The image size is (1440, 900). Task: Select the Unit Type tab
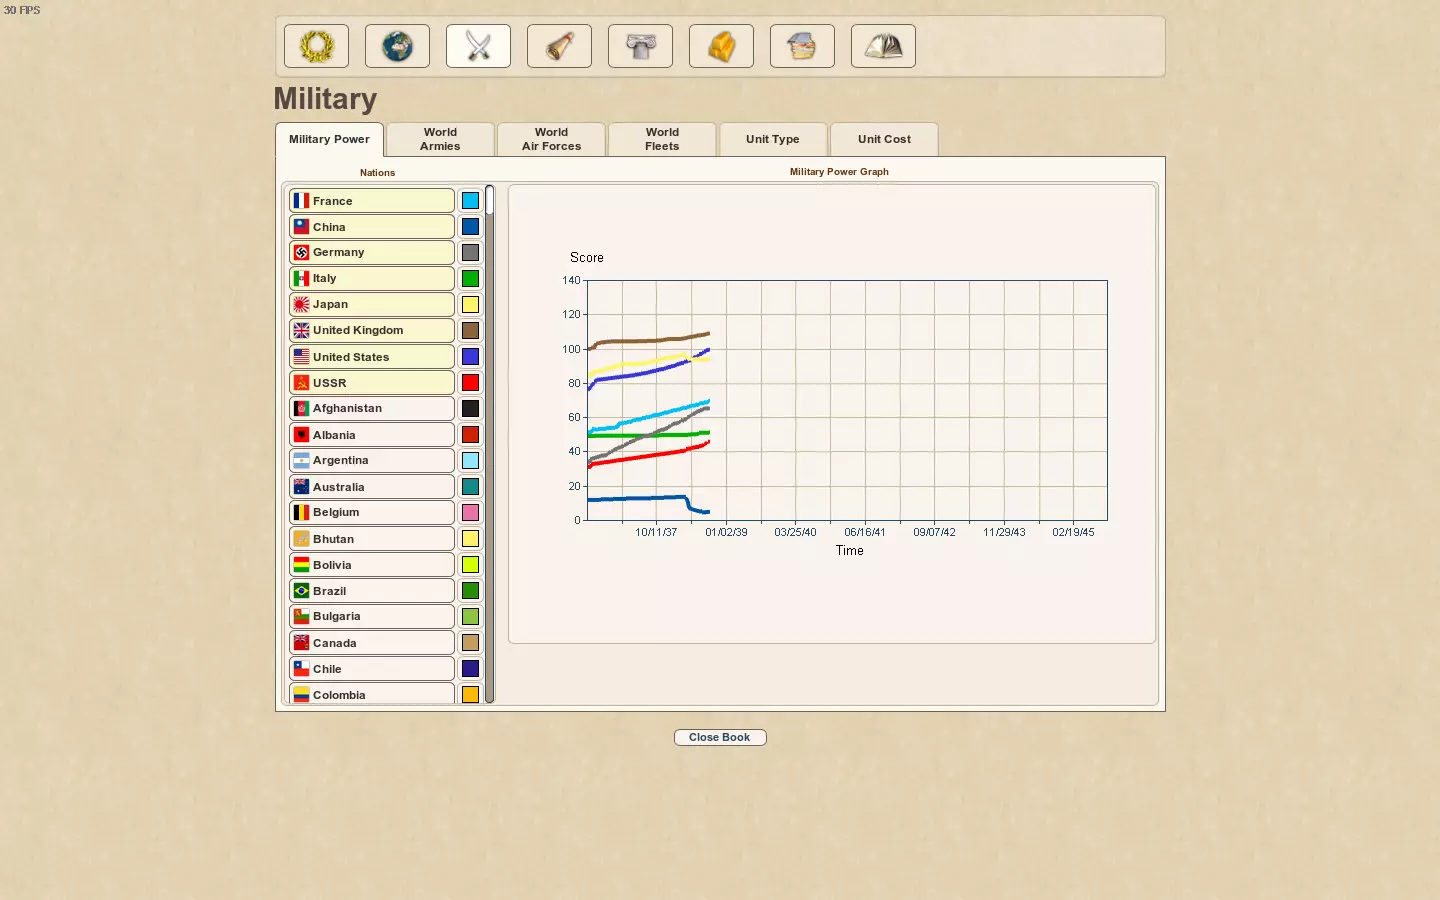(773, 139)
